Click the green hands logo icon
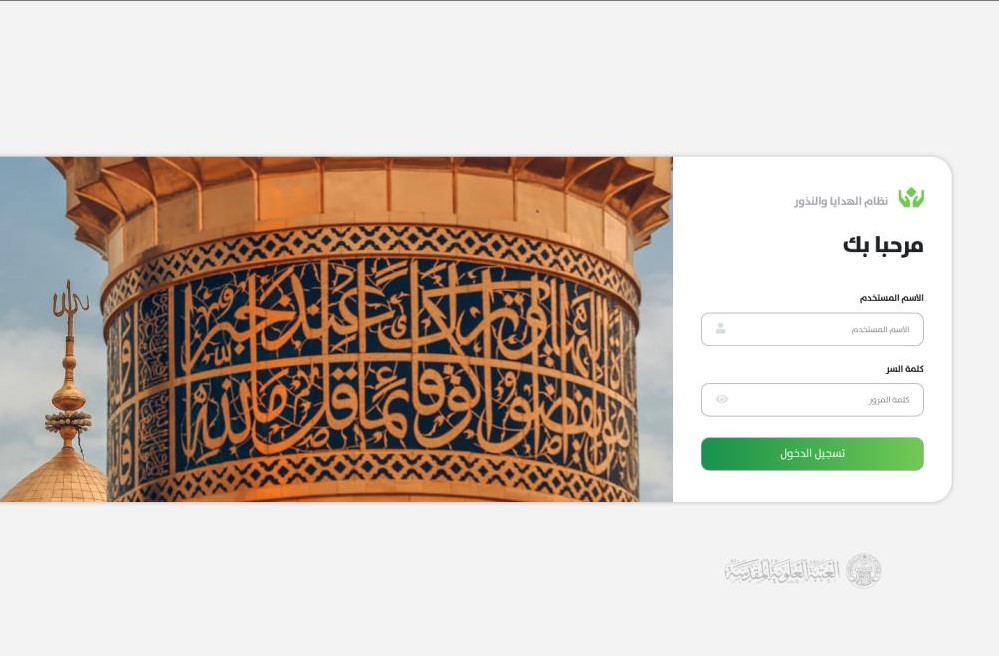 (x=911, y=198)
